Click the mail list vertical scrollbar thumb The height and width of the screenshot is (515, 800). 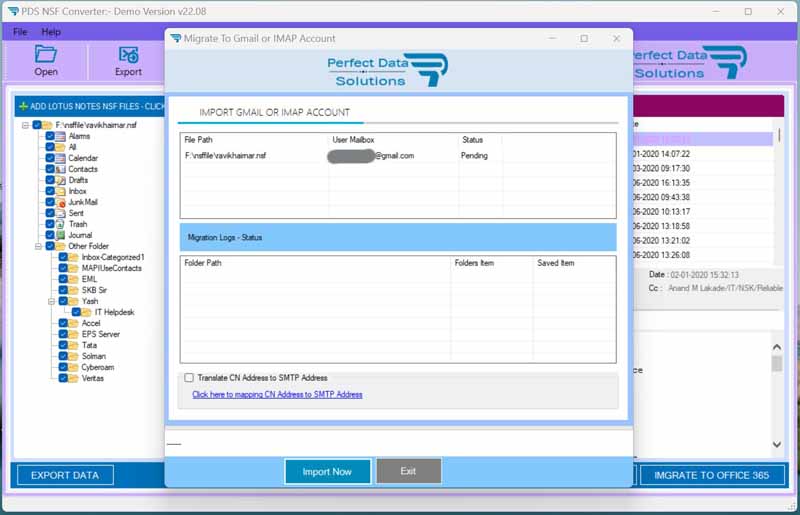779,136
